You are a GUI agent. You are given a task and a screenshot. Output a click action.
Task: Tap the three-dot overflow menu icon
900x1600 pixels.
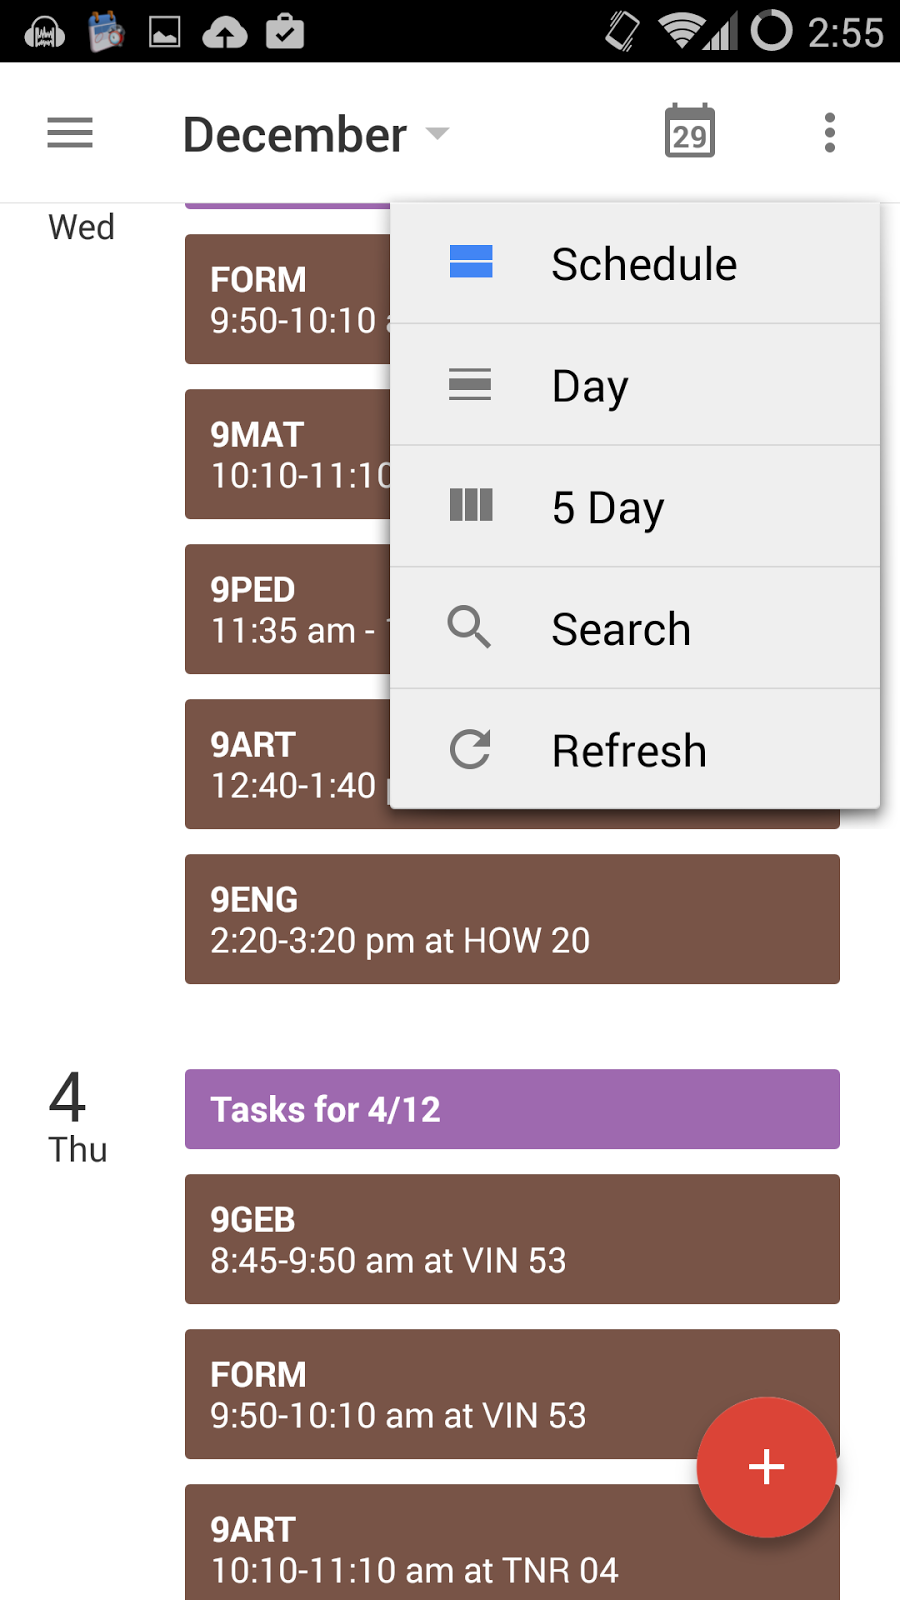(x=829, y=132)
